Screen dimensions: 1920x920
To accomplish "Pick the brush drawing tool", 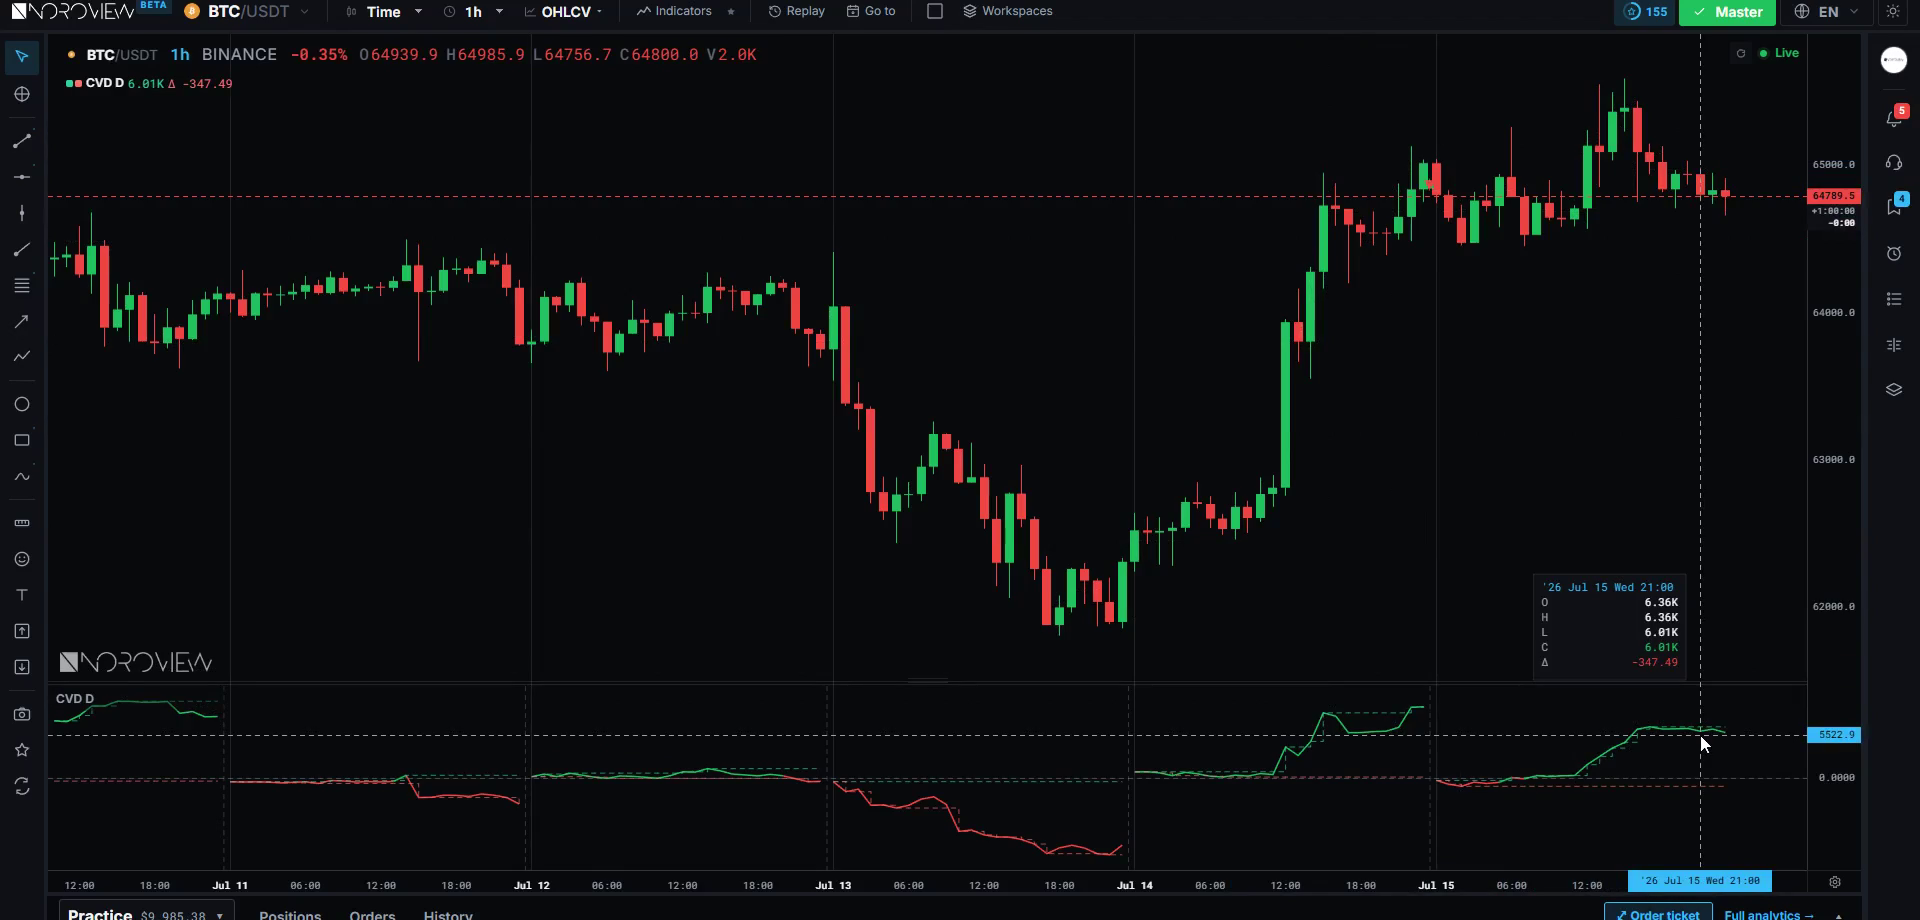I will 22,250.
